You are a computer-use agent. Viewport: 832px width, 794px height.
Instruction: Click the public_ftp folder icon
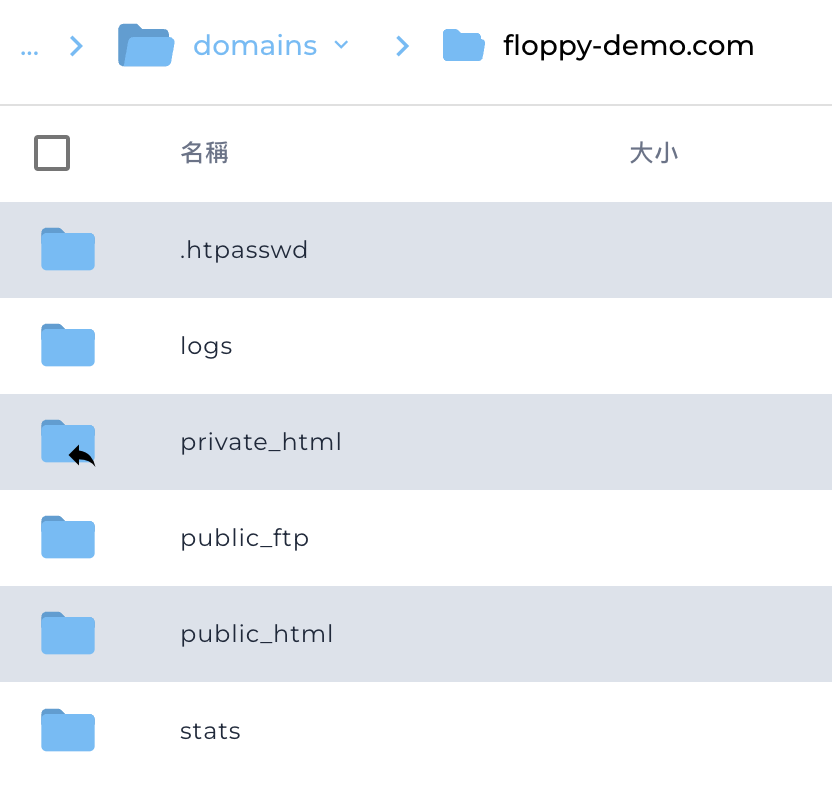pos(68,538)
